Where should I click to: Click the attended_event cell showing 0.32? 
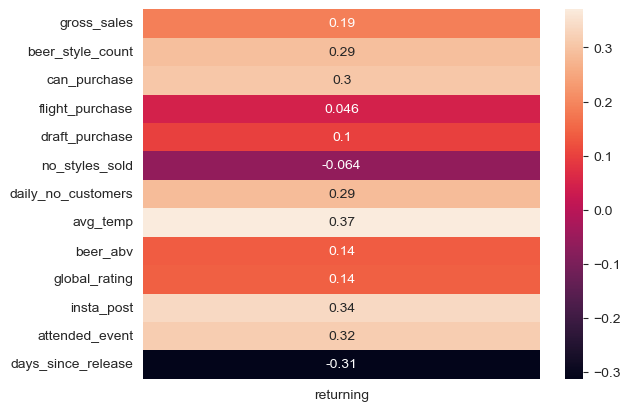(342, 336)
